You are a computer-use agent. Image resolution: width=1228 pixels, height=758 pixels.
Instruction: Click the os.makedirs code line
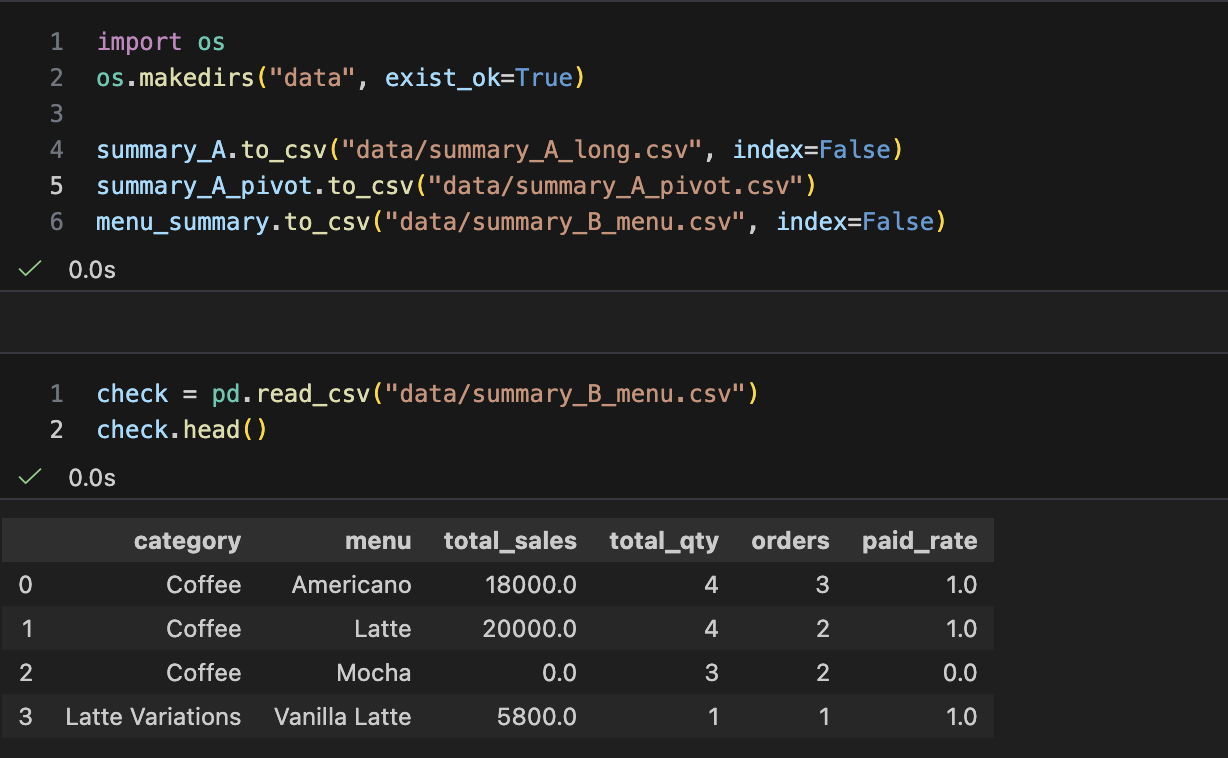(x=340, y=77)
